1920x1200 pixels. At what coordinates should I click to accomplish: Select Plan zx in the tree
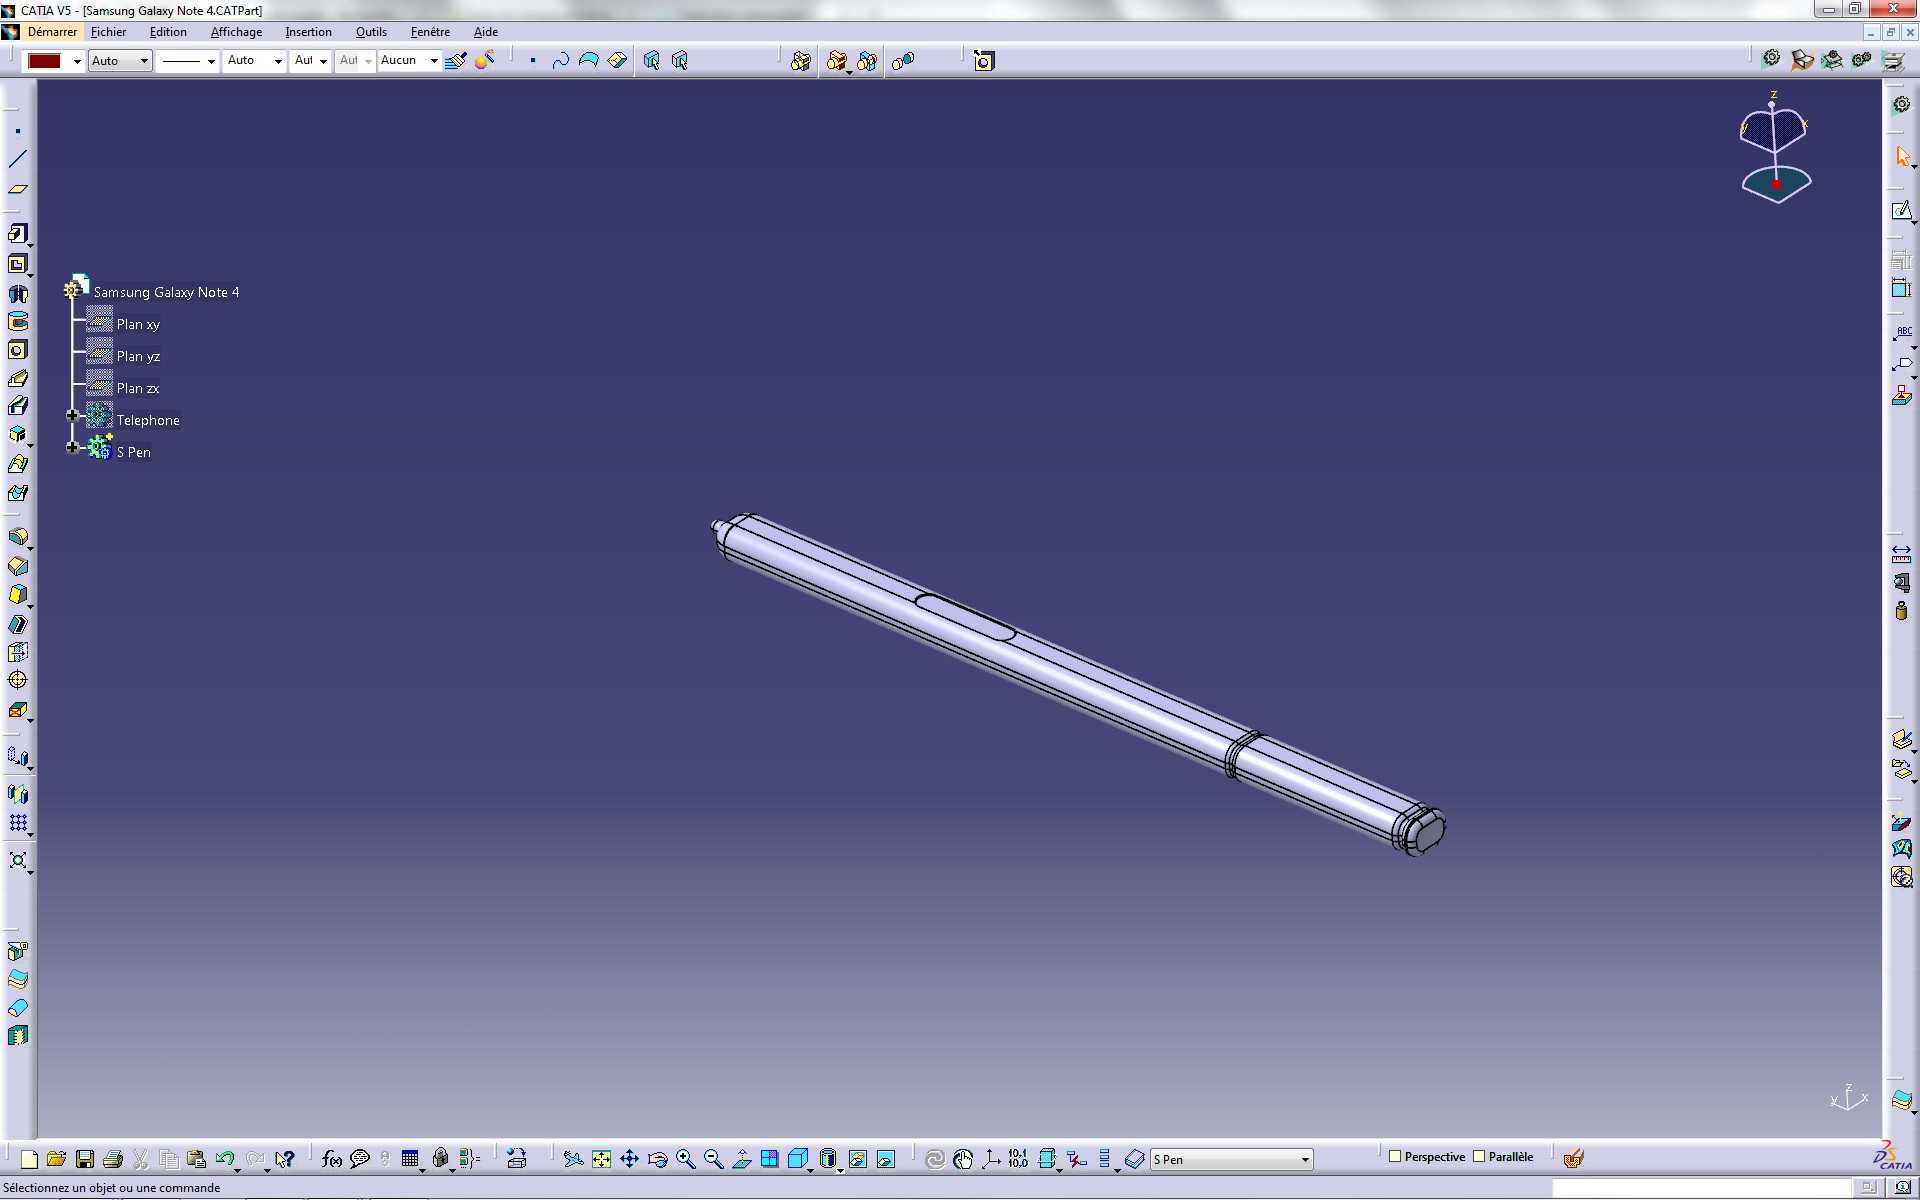[x=138, y=388]
